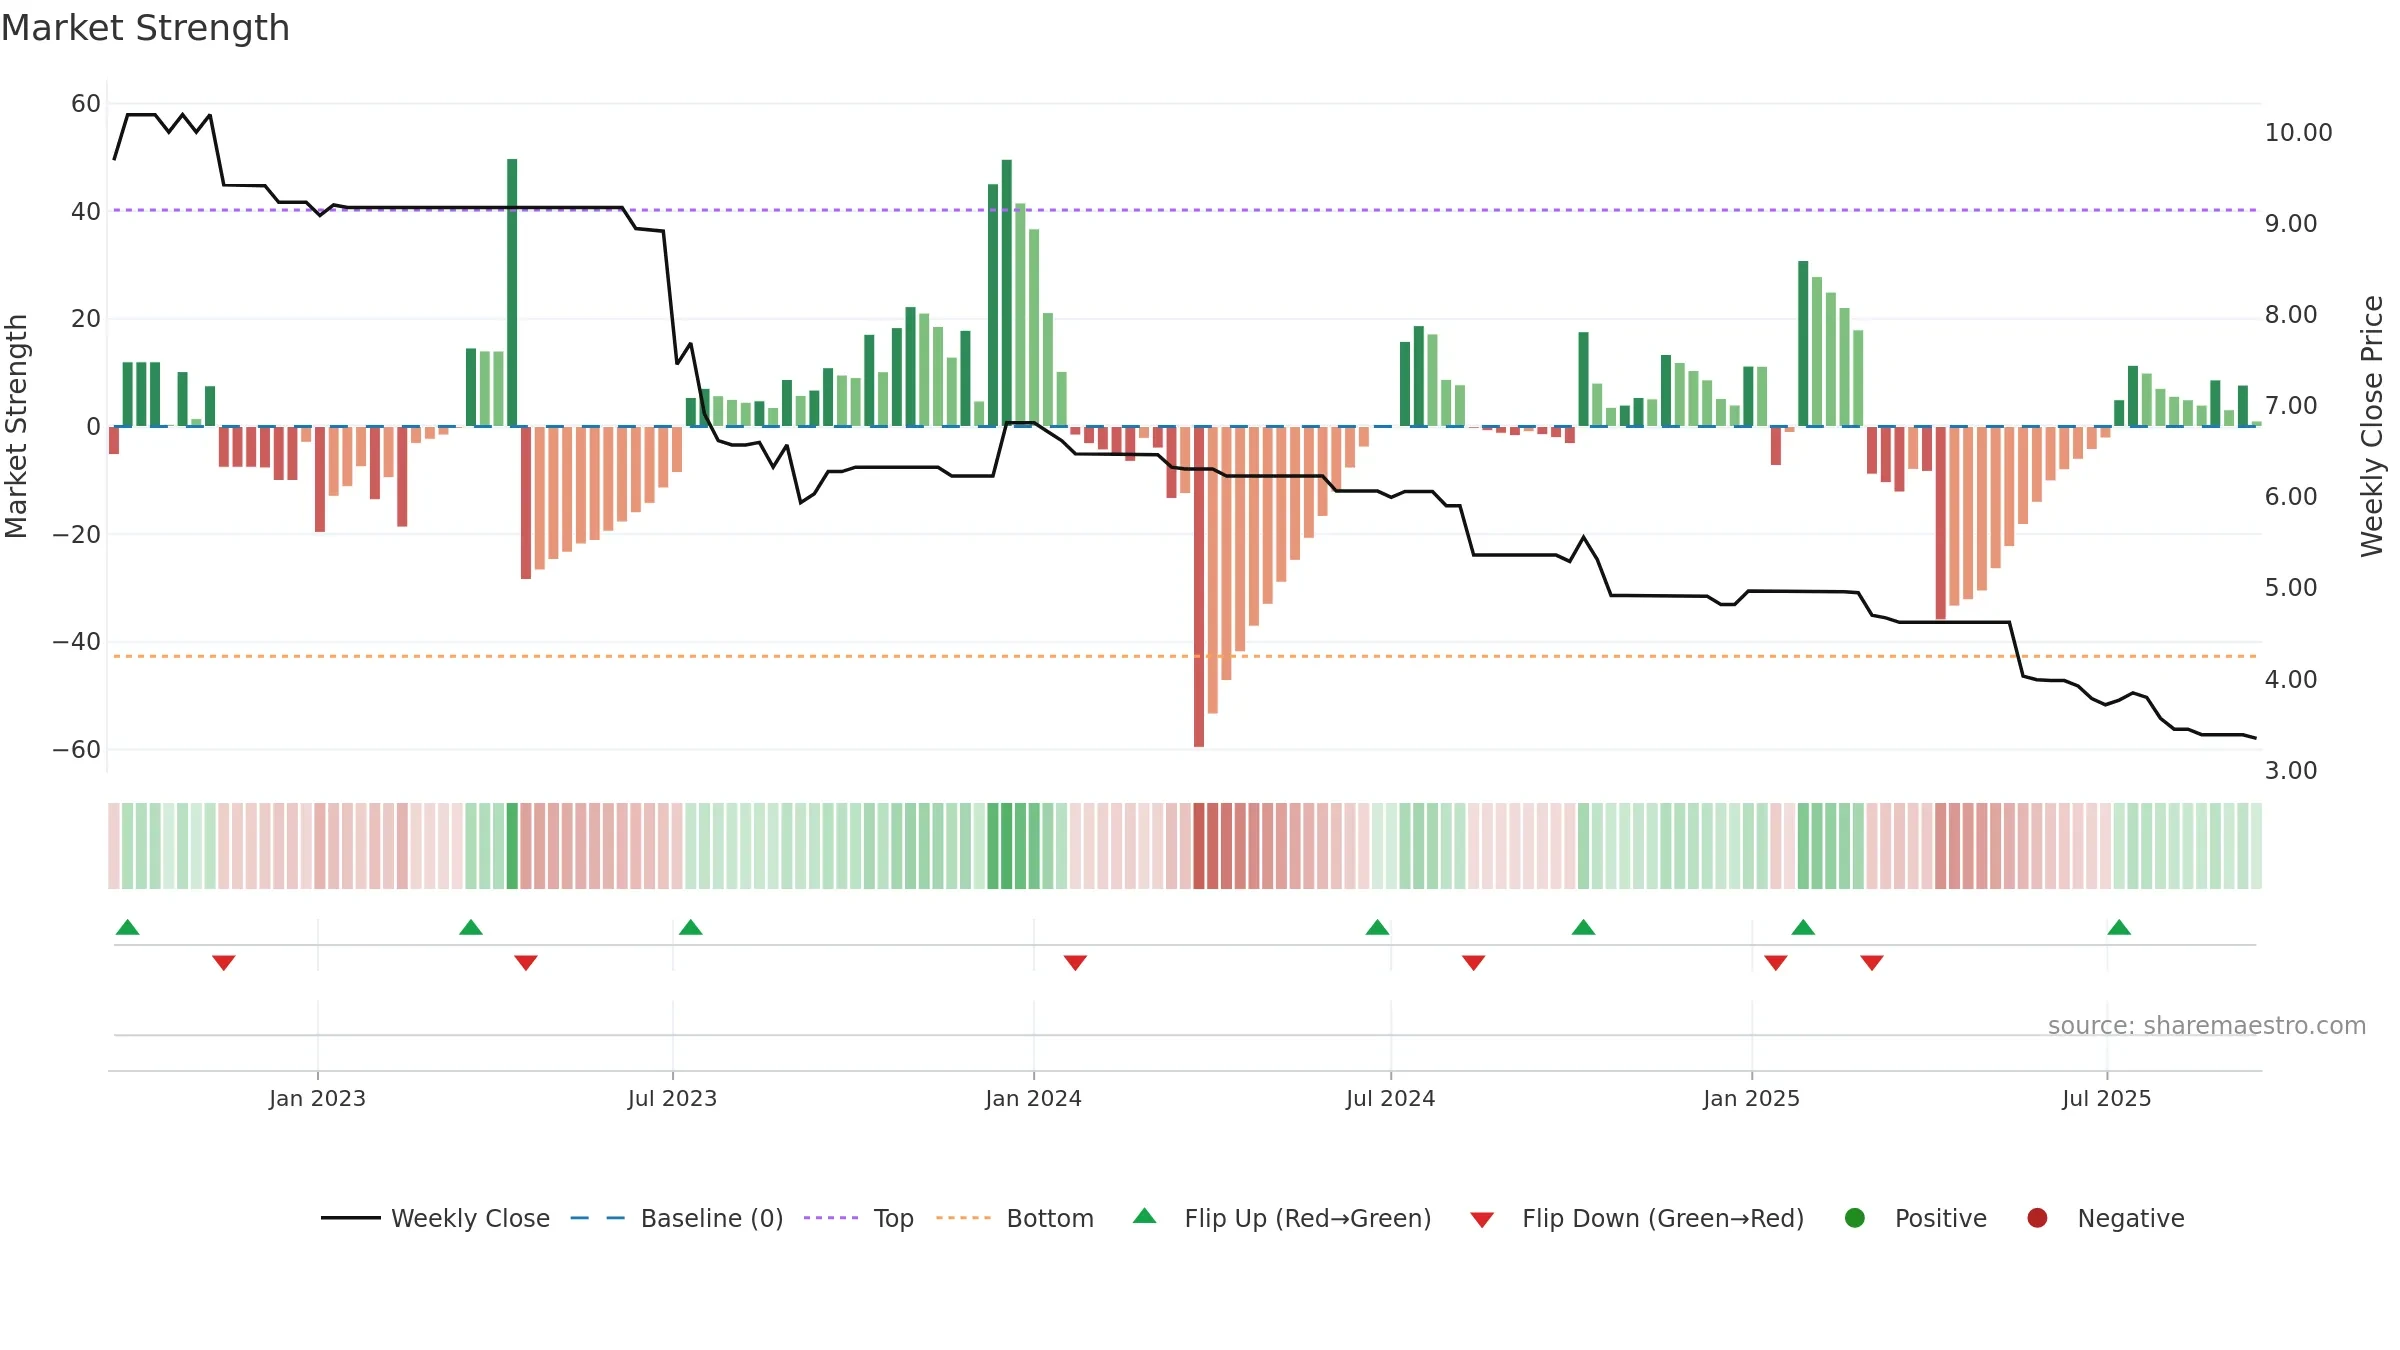Click the green Positive circle in legend
The width and height of the screenshot is (2400, 1350).
pos(1855,1218)
